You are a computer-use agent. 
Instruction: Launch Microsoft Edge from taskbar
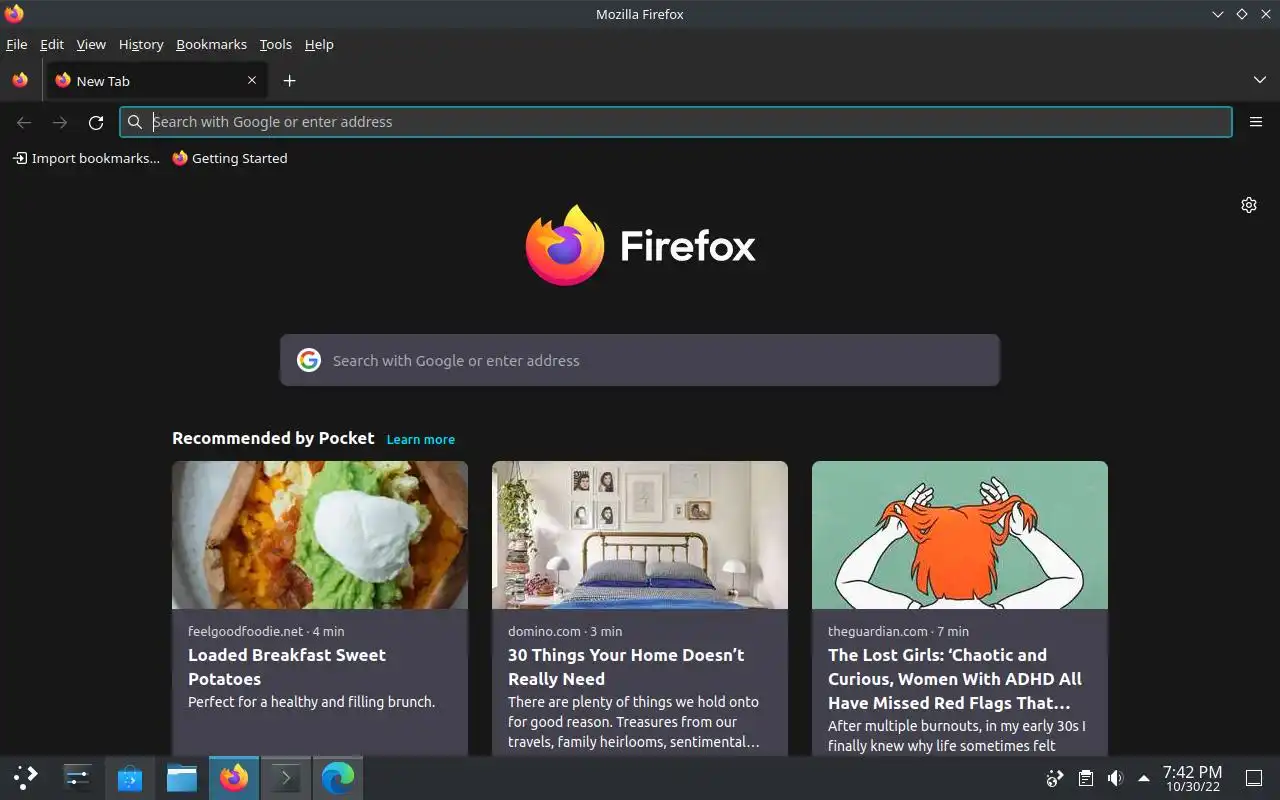tap(338, 777)
